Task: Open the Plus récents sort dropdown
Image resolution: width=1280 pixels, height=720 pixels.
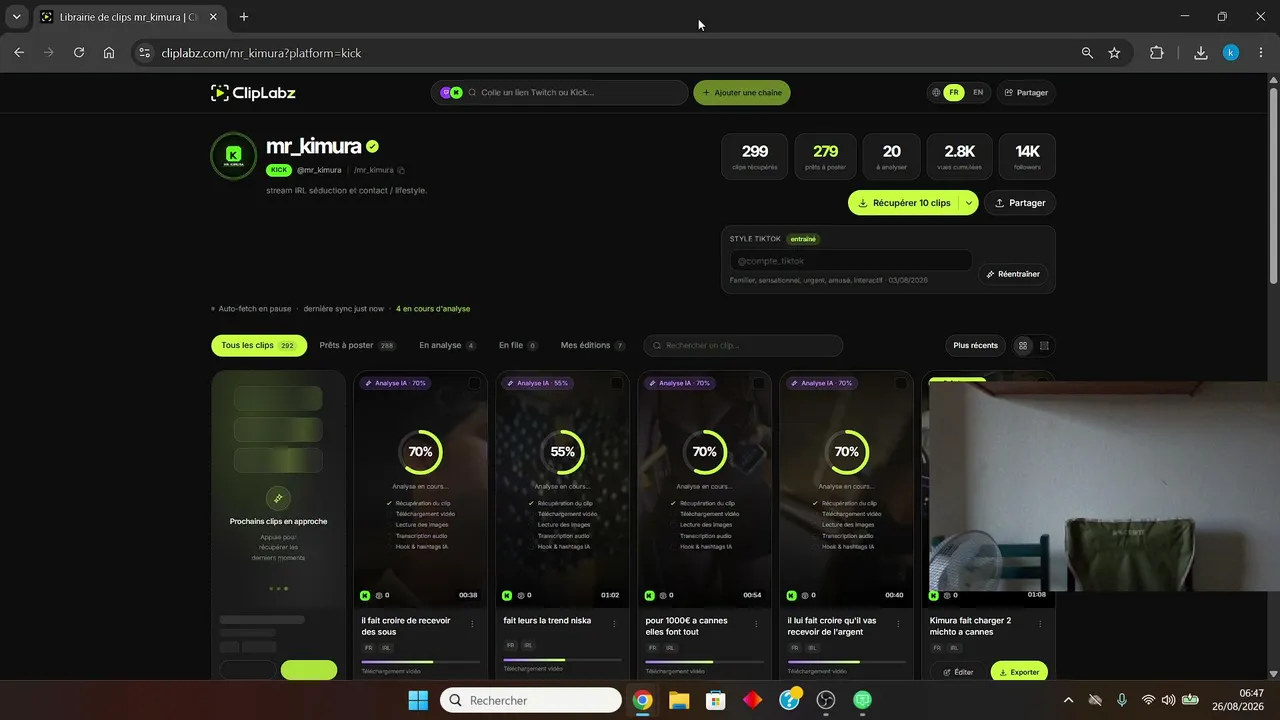Action: (x=975, y=346)
